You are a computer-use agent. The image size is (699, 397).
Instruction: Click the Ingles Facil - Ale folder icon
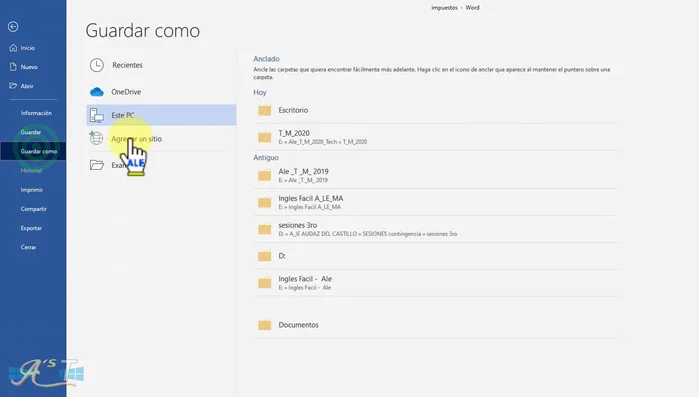[264, 283]
